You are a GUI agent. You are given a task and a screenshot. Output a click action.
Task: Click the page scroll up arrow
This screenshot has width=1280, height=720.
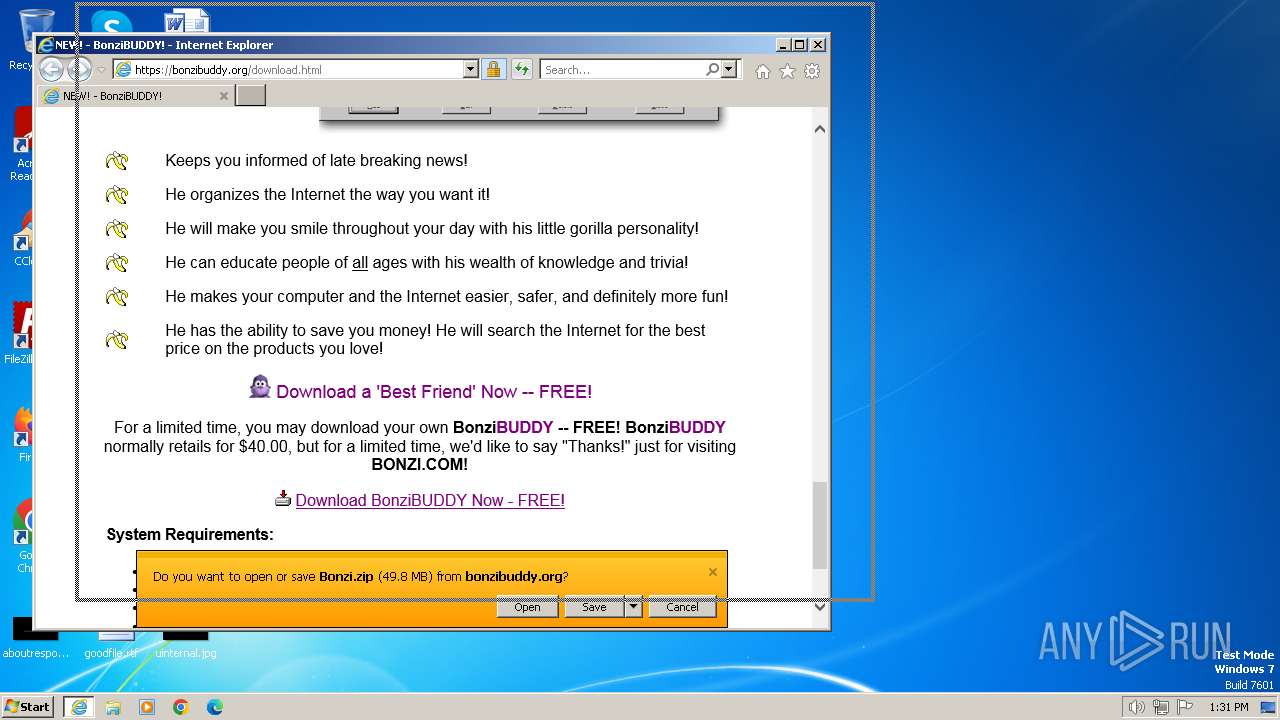[x=820, y=129]
